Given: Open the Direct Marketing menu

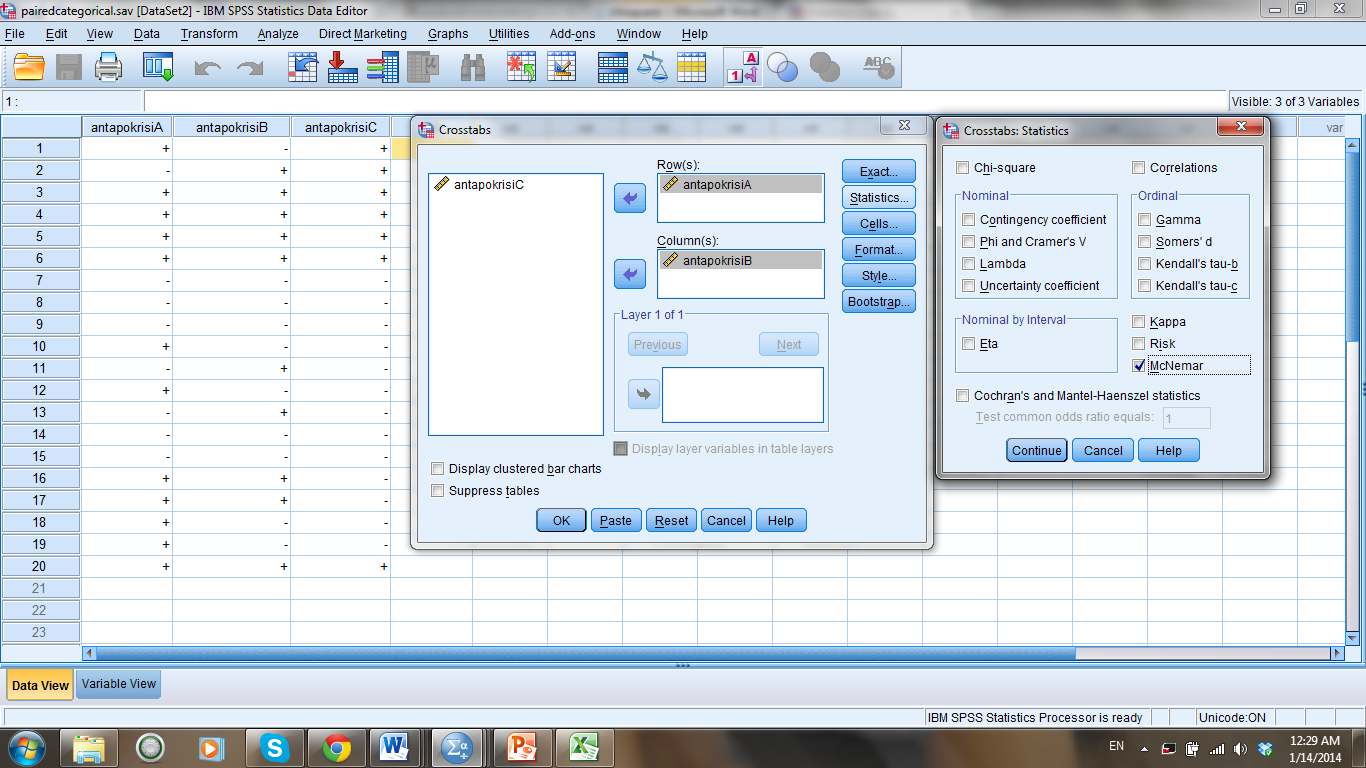Looking at the screenshot, I should tap(363, 34).
